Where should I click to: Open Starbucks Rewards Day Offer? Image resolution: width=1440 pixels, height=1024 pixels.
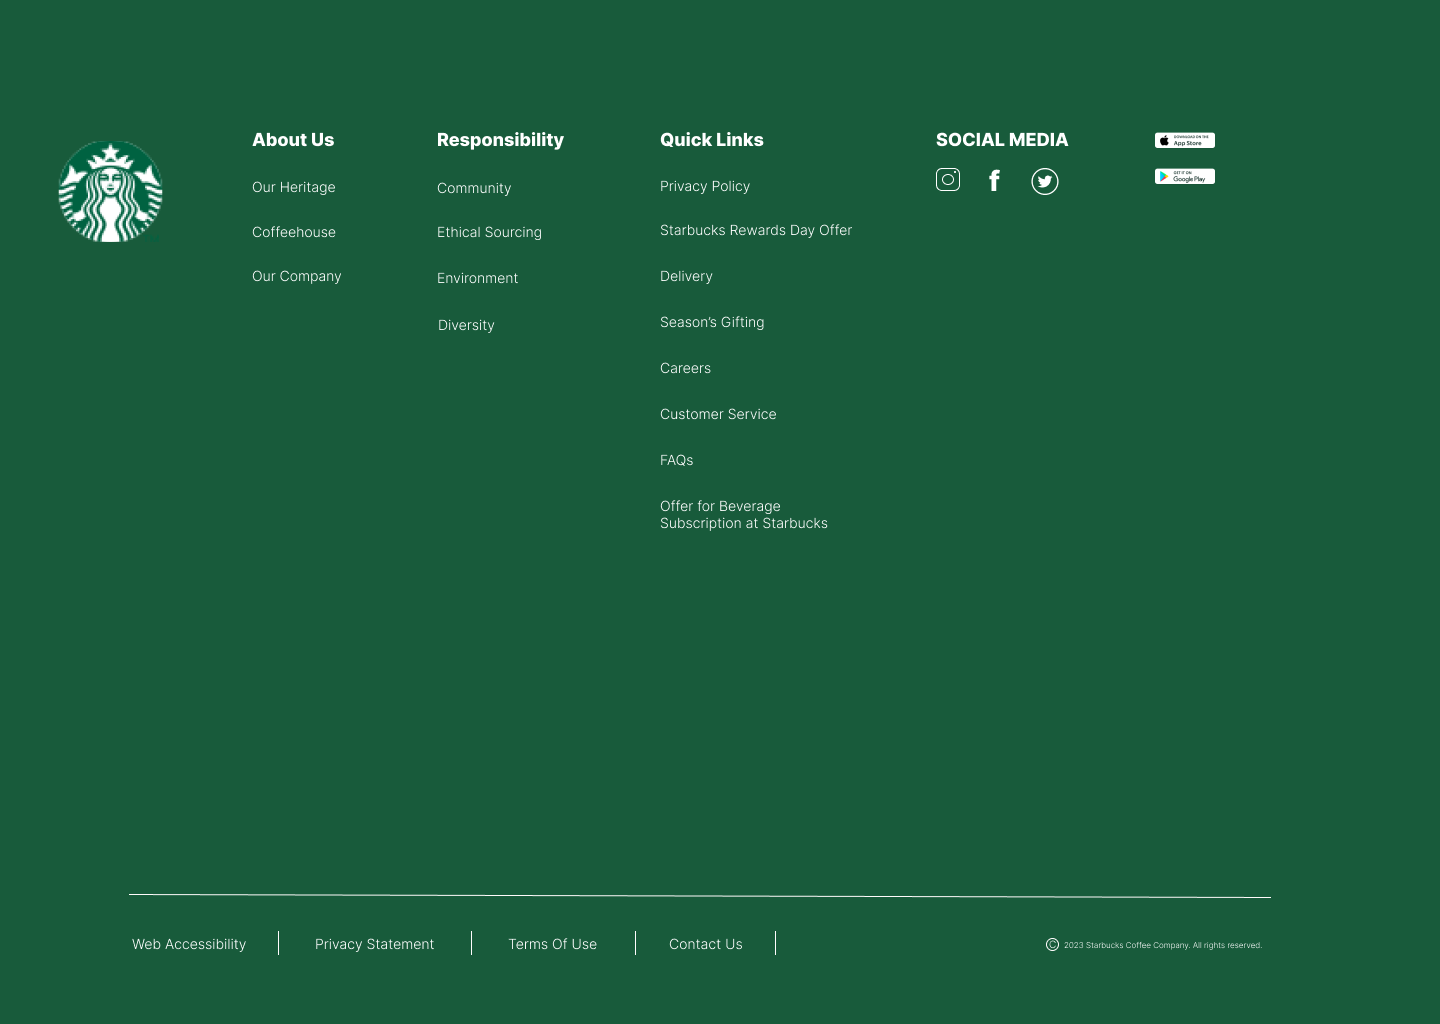tap(756, 230)
